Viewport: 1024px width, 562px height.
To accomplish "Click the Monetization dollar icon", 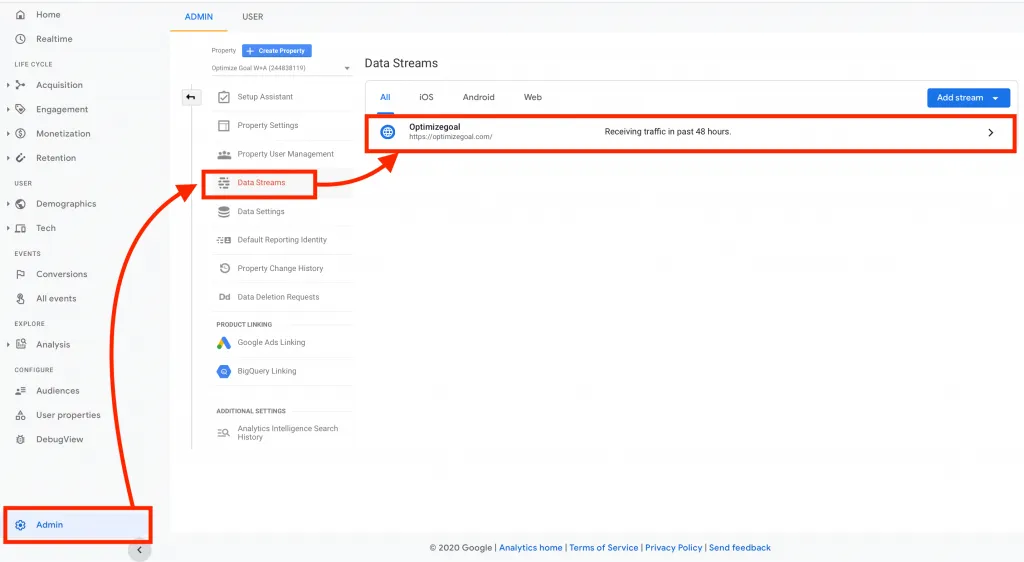I will point(20,133).
